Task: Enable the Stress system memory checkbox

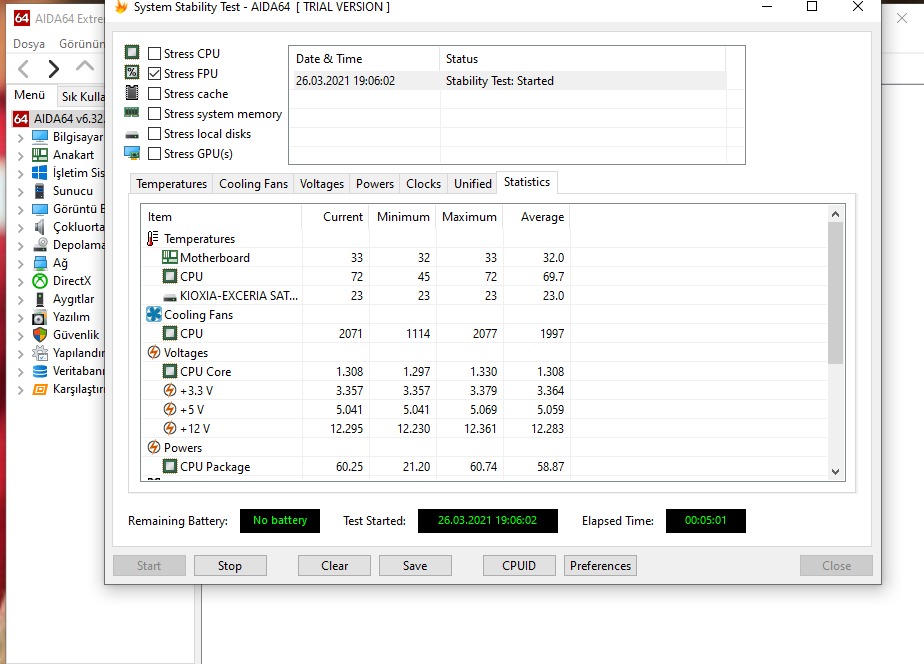Action: (x=154, y=114)
